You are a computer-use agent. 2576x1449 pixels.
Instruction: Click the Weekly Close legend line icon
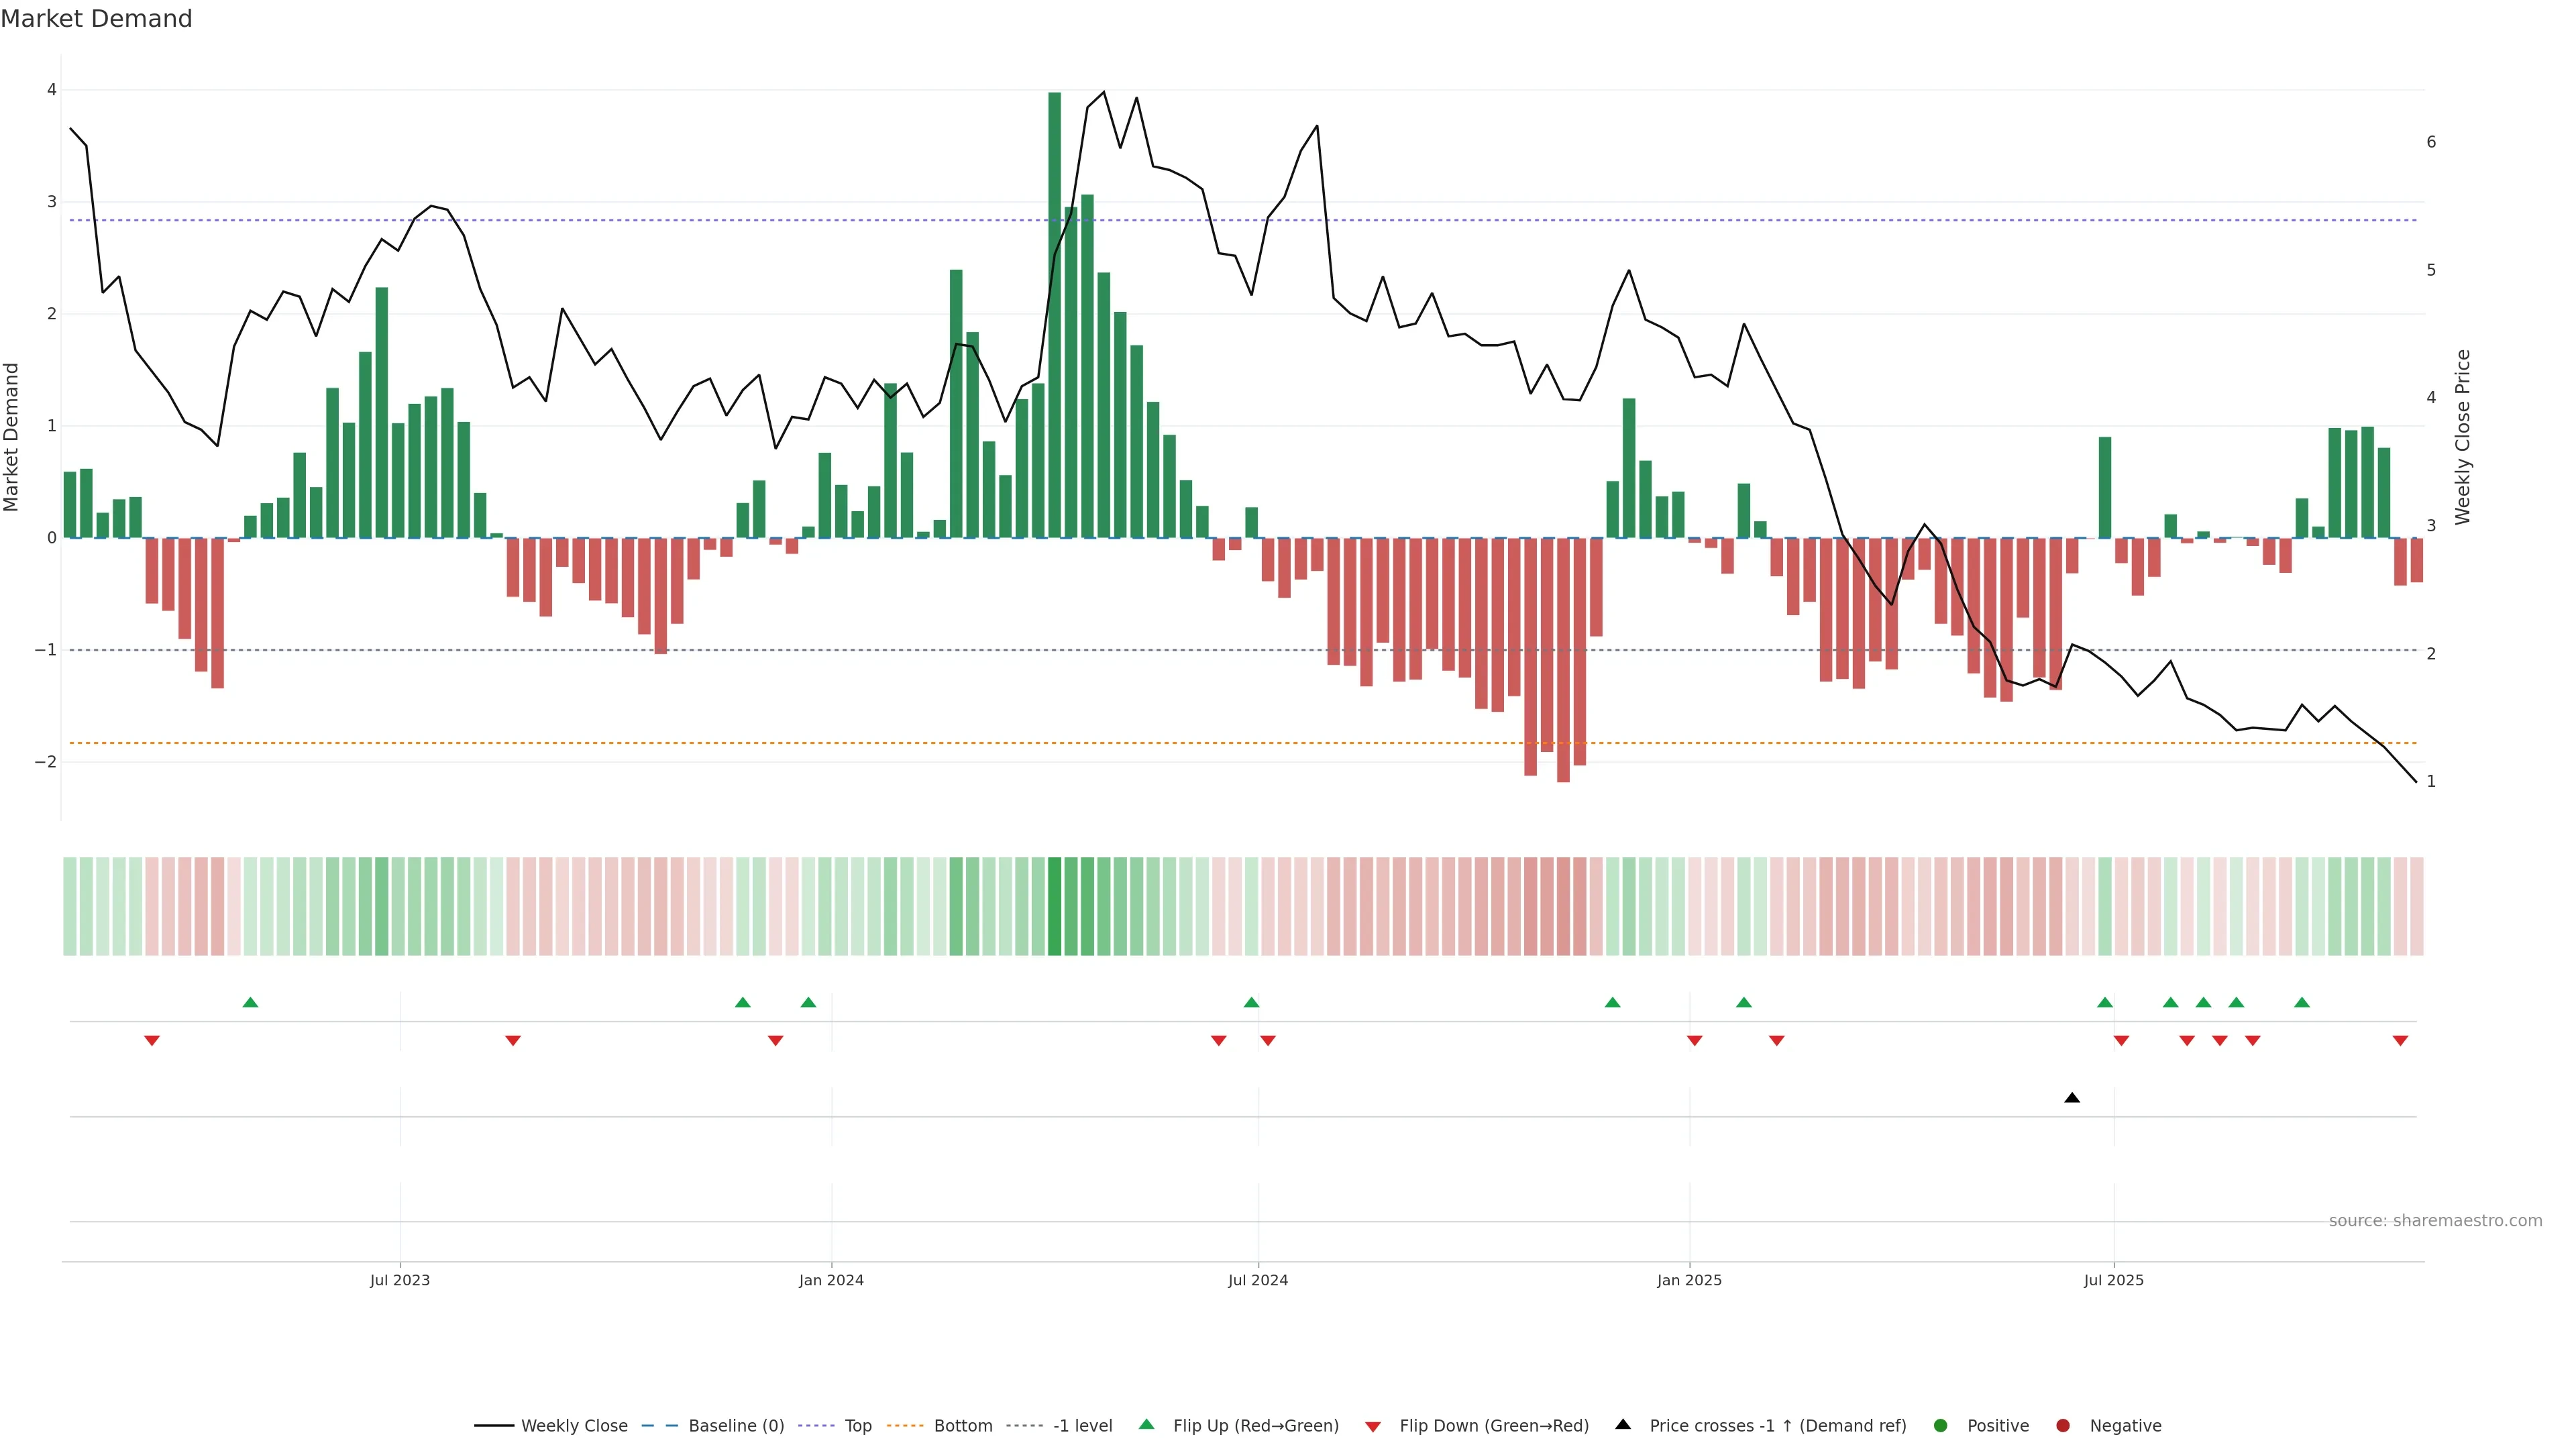pos(494,1425)
